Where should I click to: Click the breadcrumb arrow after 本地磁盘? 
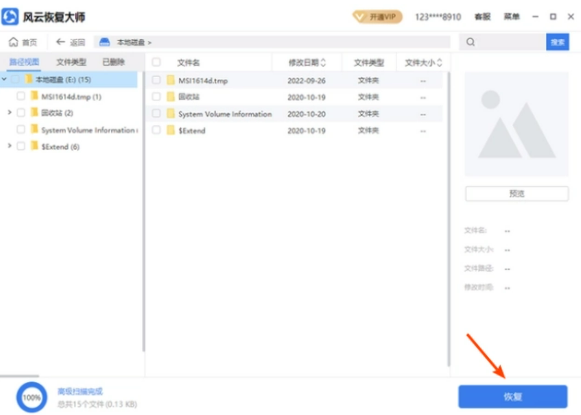tap(150, 43)
